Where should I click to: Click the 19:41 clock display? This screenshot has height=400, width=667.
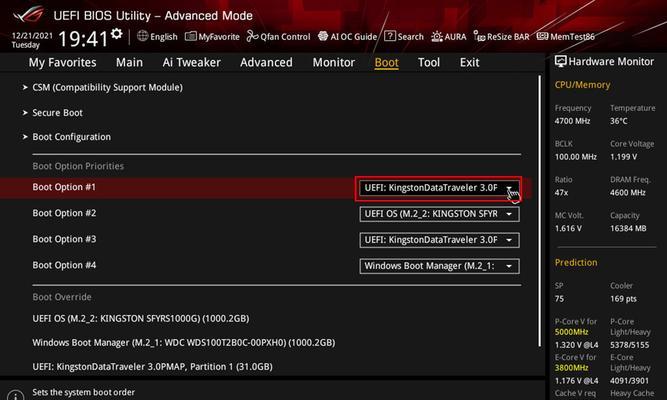[x=83, y=39]
